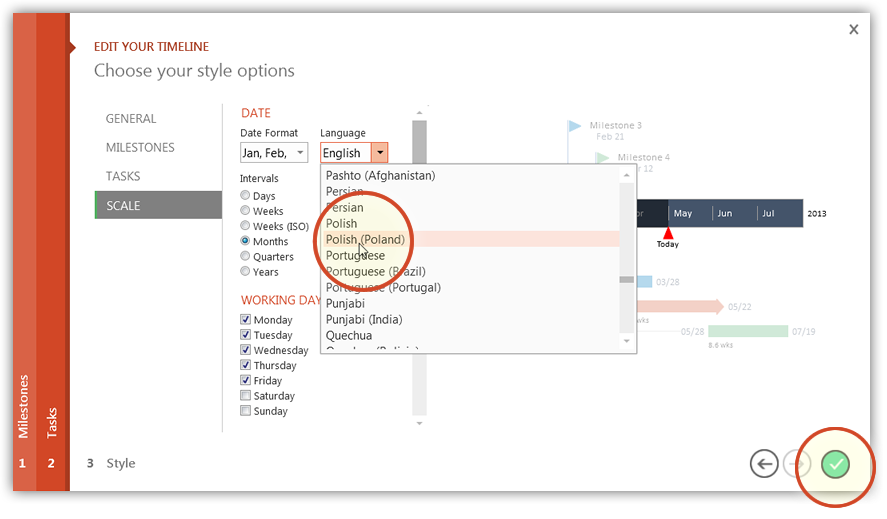Collapse the Language dropdown arrow

[x=379, y=153]
